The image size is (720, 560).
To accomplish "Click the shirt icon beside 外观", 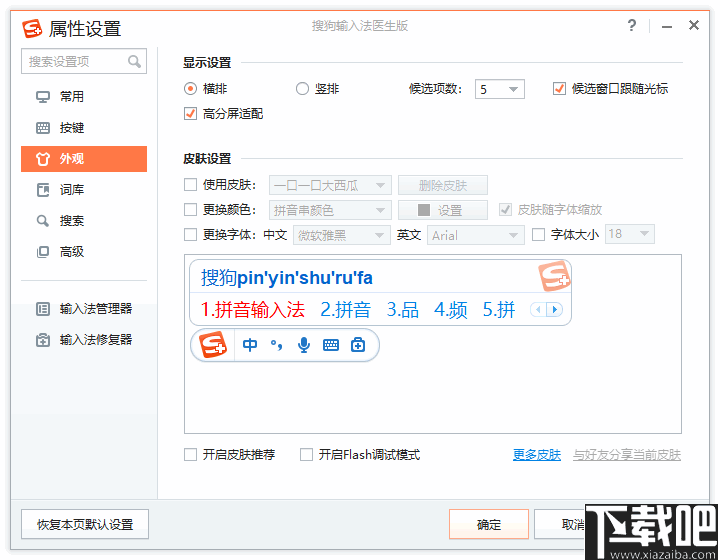I will 43,159.
